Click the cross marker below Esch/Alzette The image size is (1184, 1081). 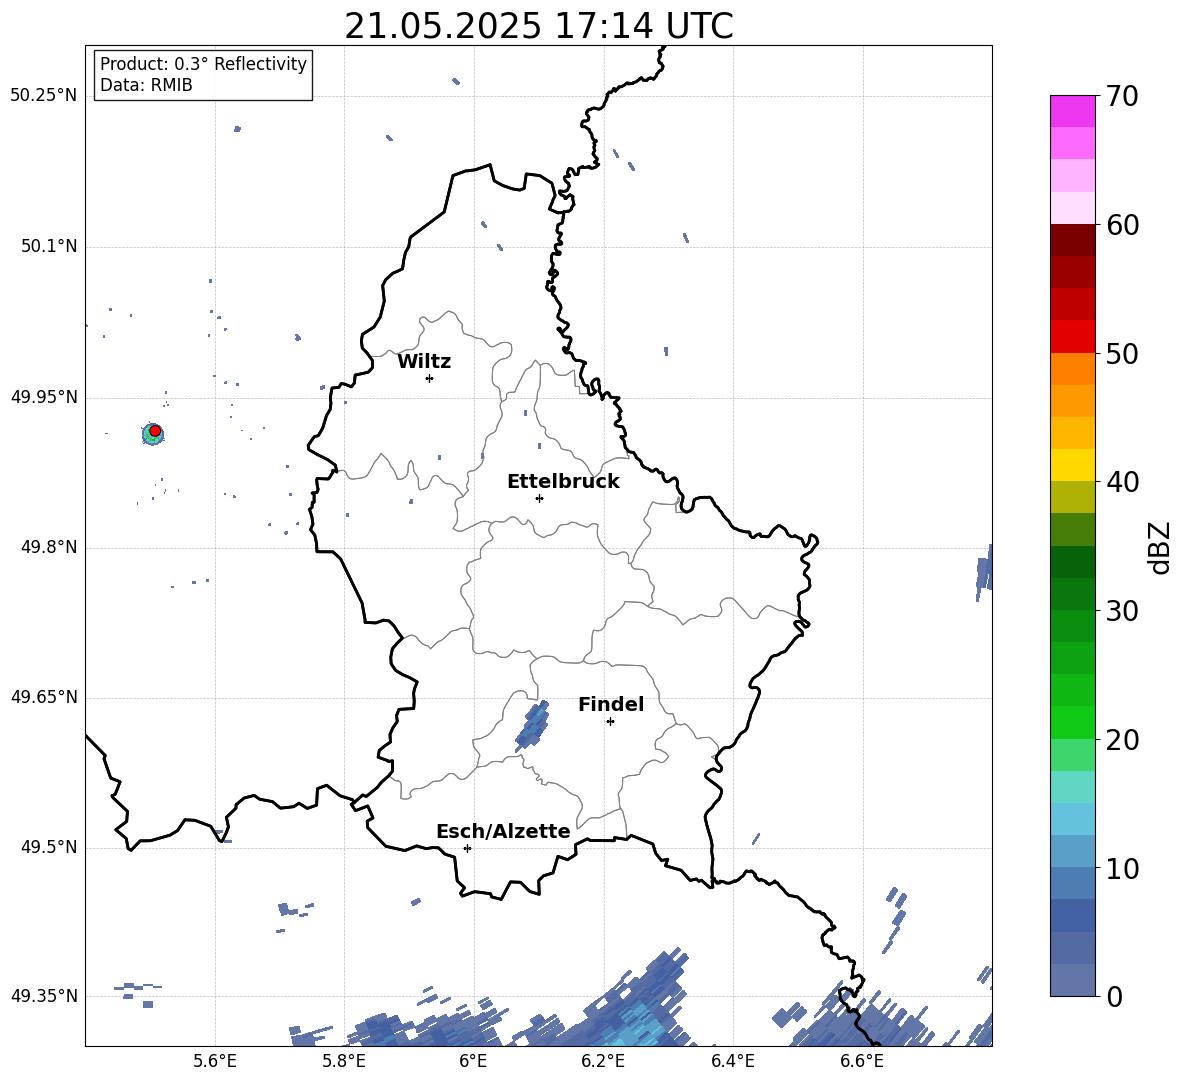click(x=467, y=848)
